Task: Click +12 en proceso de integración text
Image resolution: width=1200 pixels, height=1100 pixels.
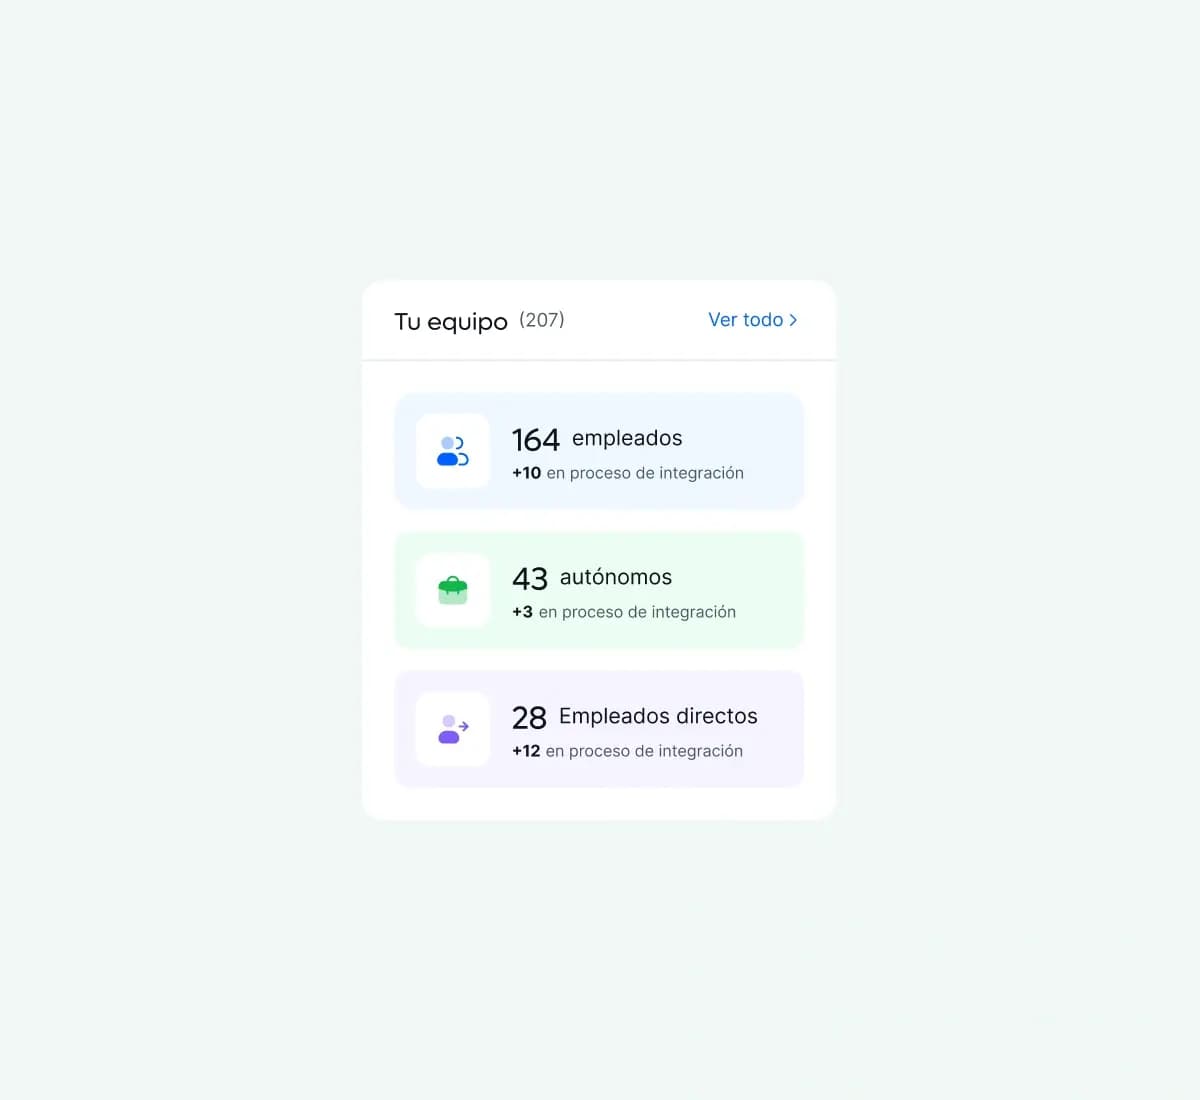Action: 627,751
